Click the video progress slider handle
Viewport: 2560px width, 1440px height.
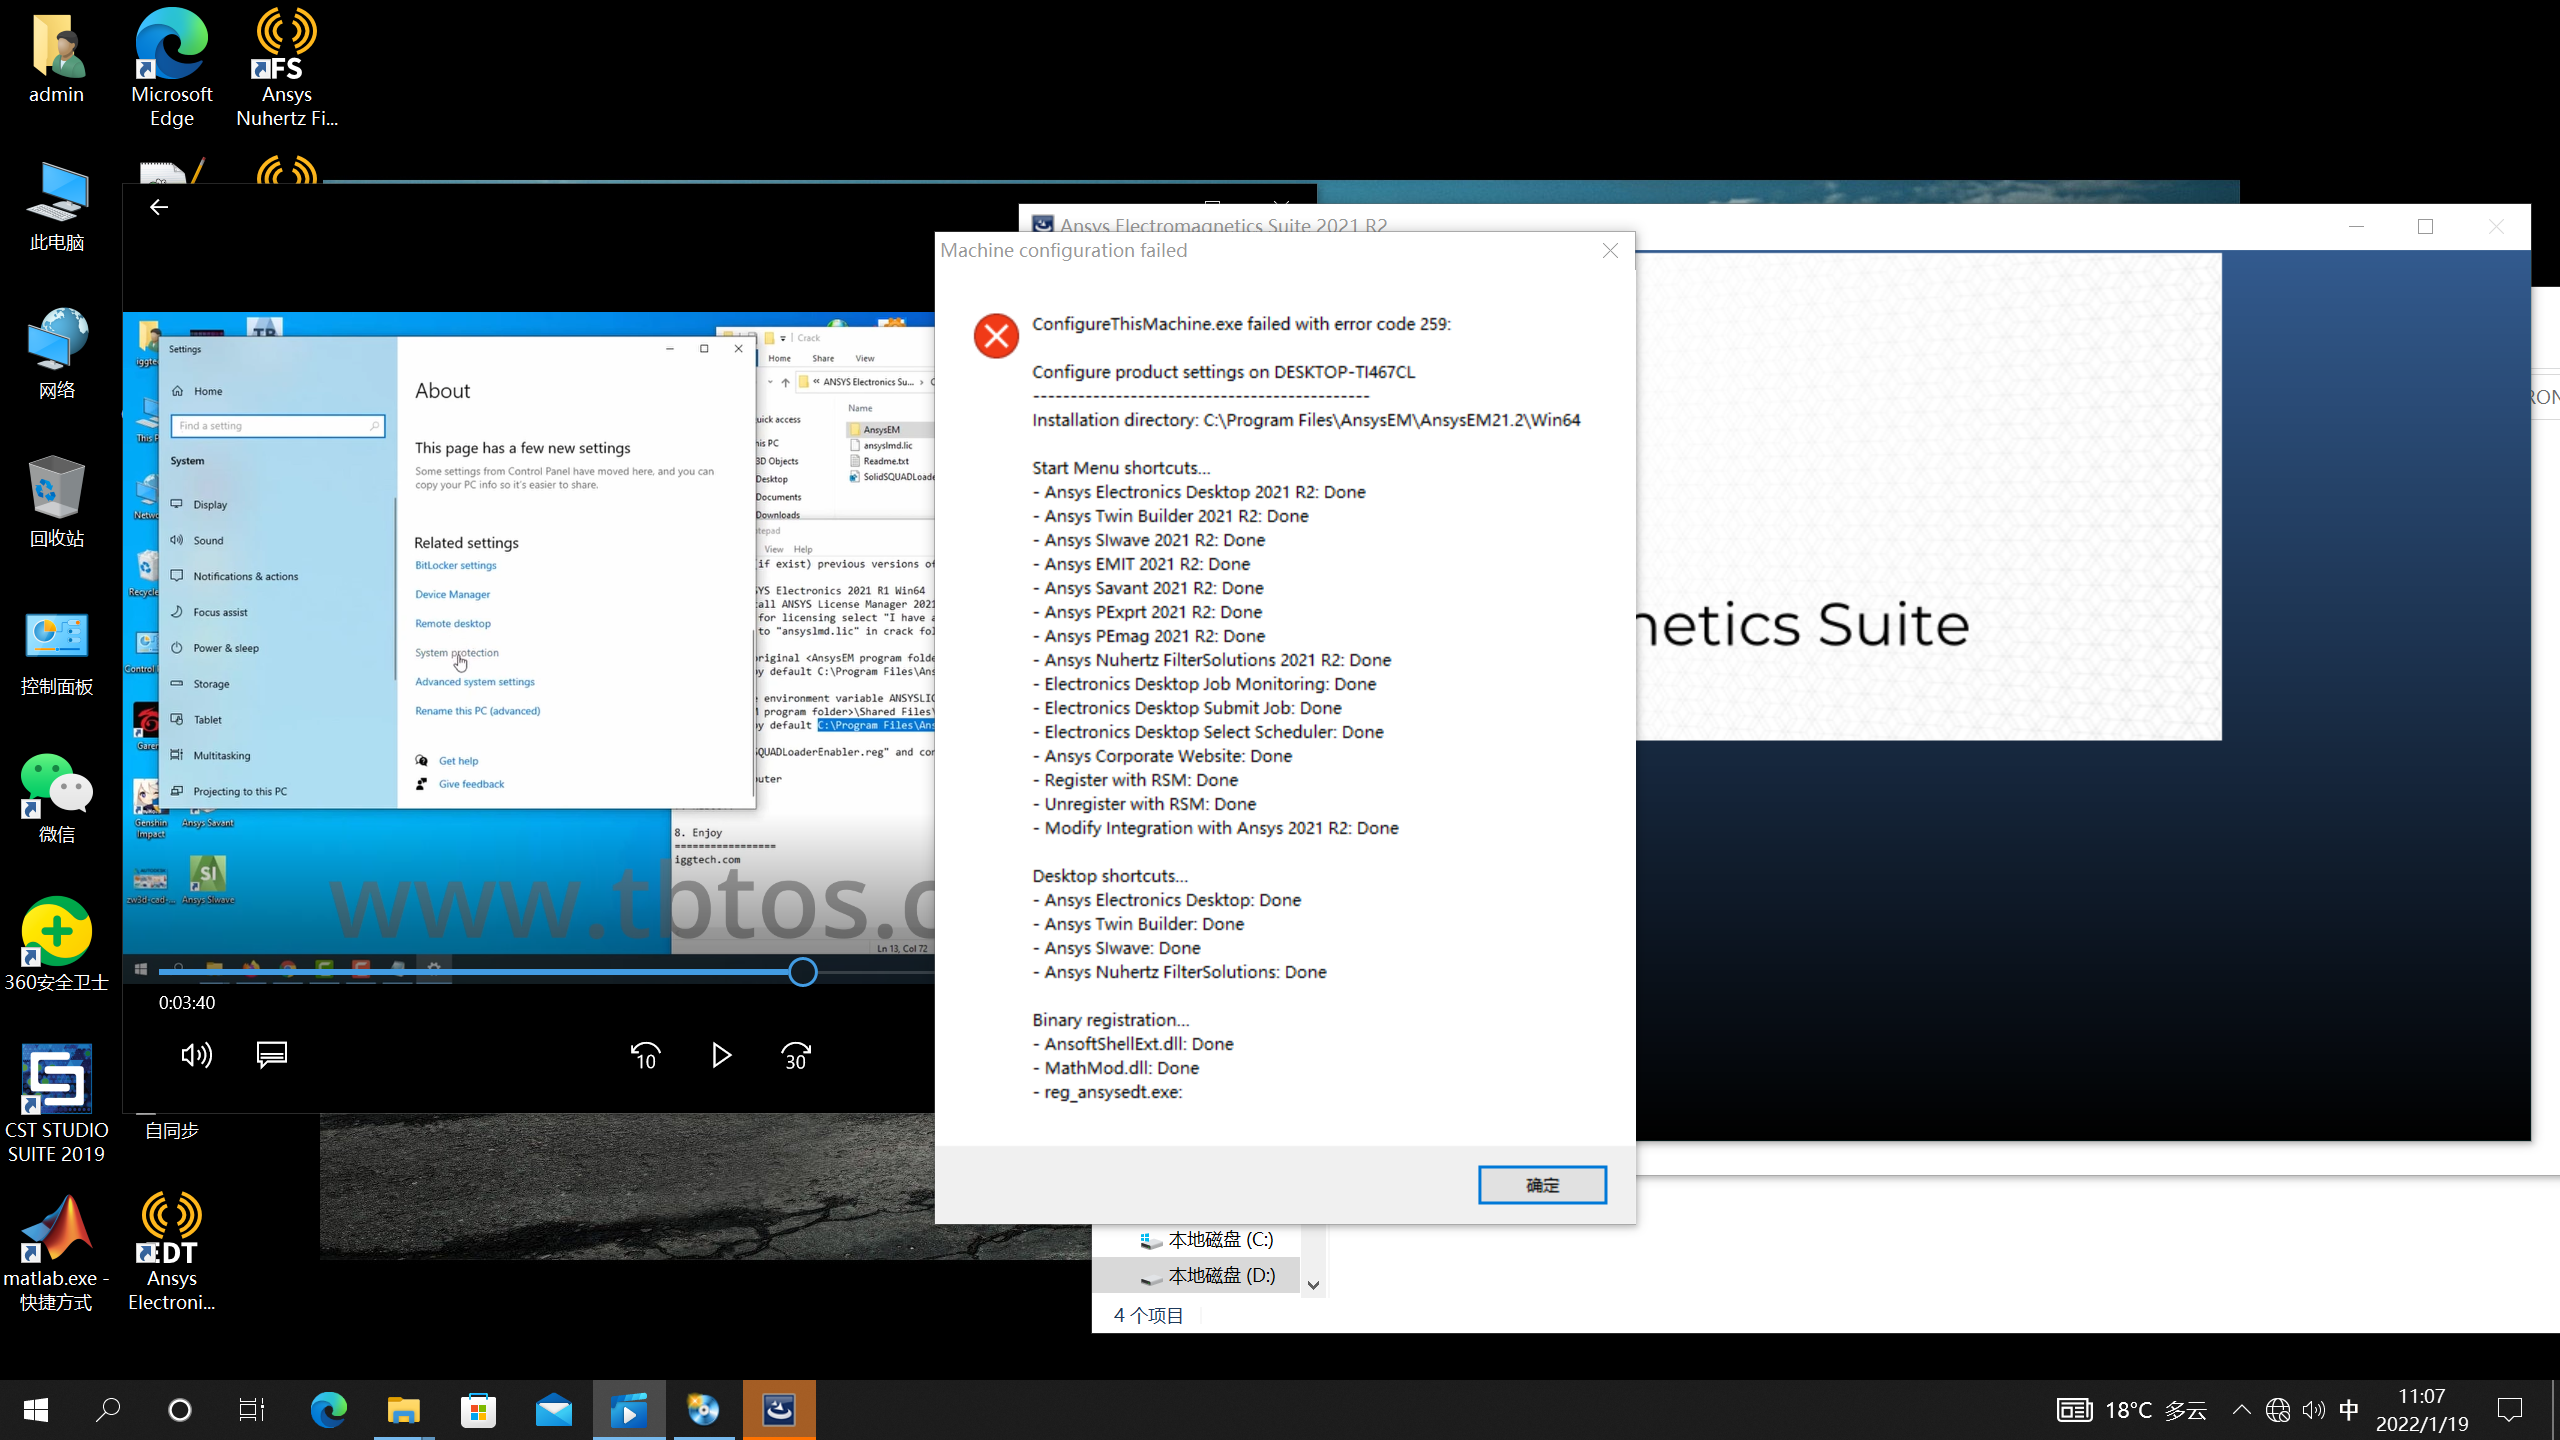[x=802, y=972]
